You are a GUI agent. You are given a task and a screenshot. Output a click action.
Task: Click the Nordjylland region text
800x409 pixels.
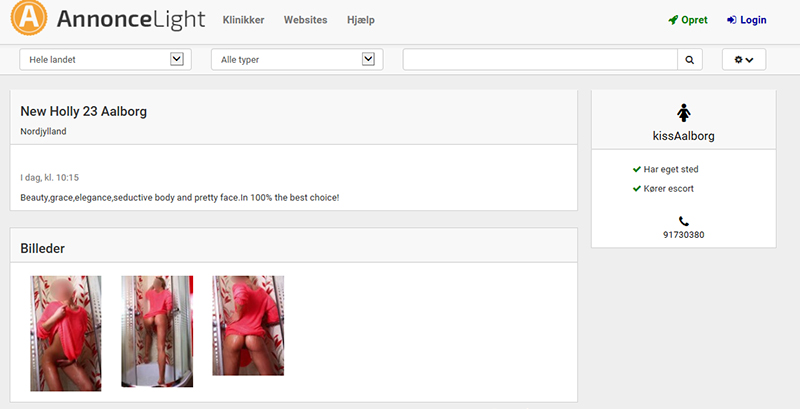[x=43, y=132]
